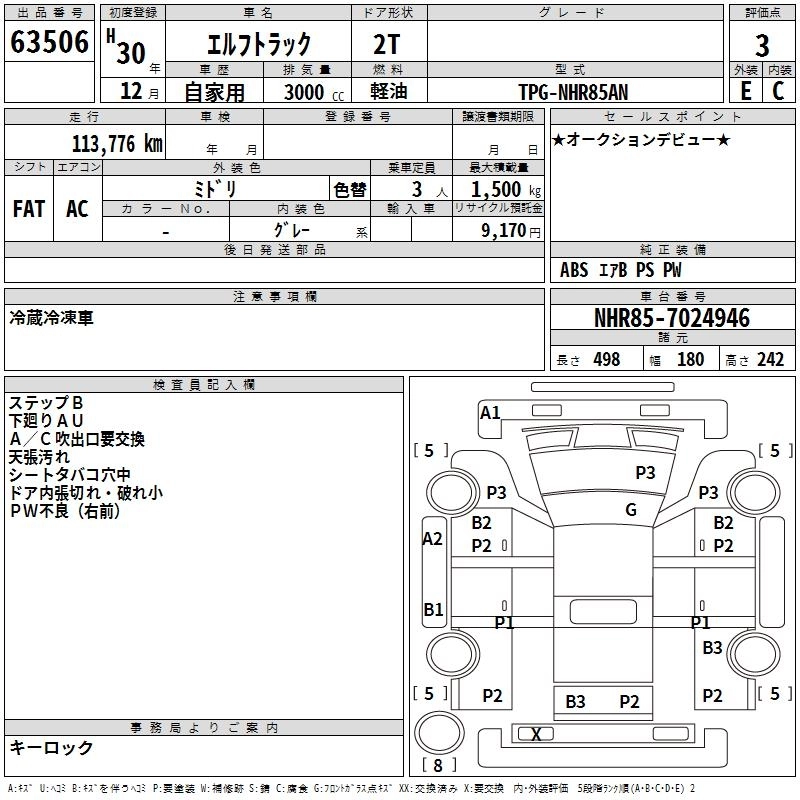Click the exterior grade E

[745, 91]
